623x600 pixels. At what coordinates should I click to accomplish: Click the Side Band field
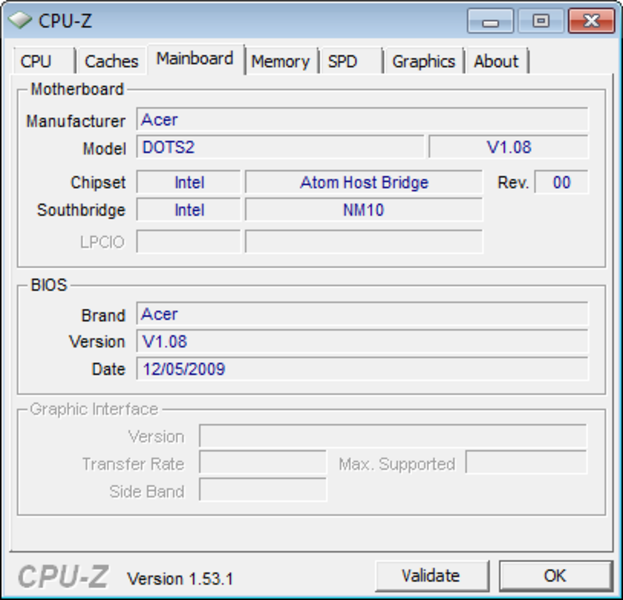tap(263, 490)
